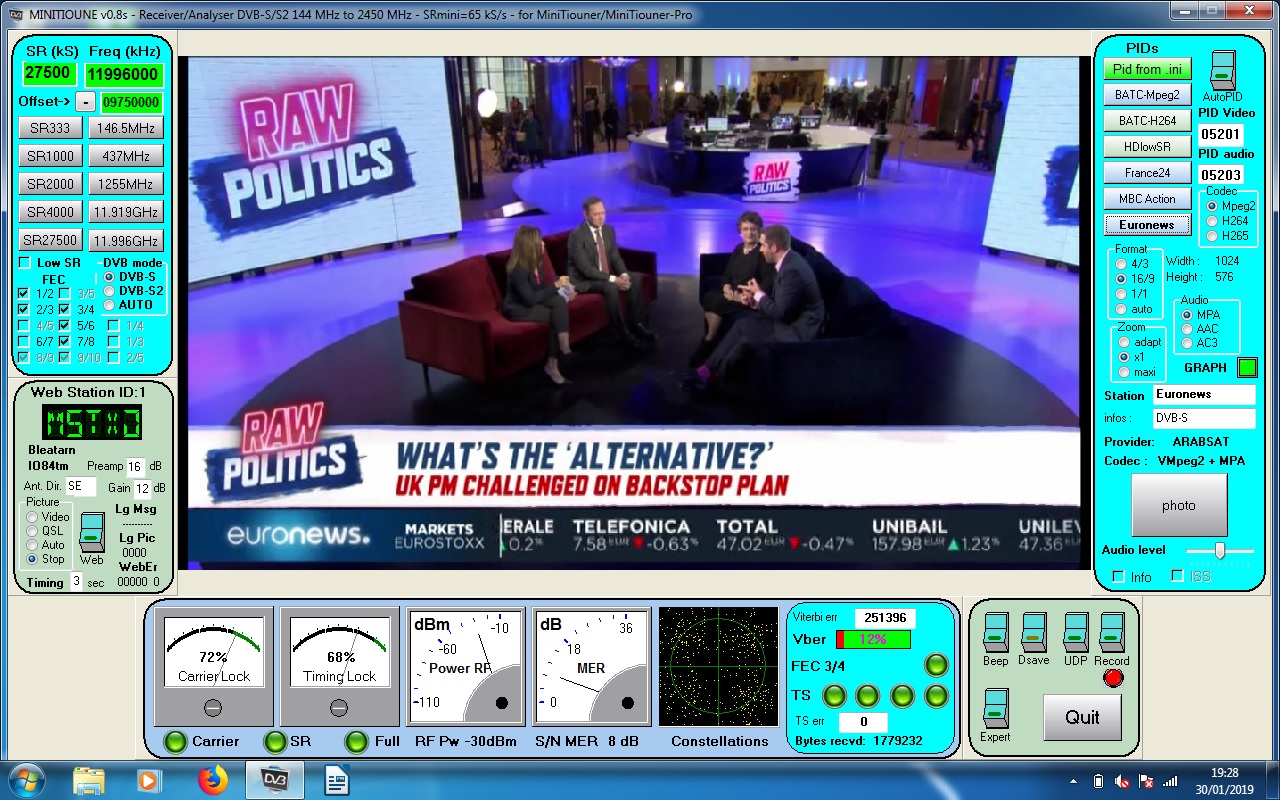Select H265 codec radio button
The height and width of the screenshot is (800, 1280).
click(1212, 236)
